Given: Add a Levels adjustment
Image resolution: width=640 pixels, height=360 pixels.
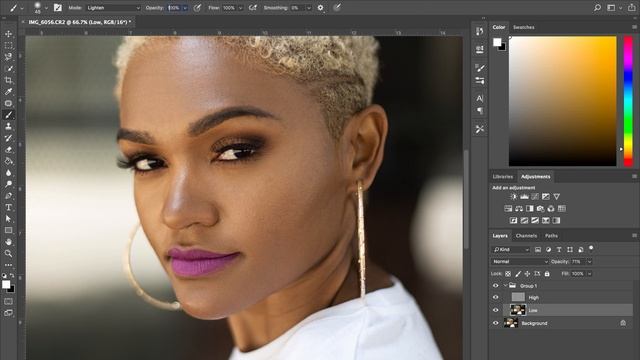Looking at the screenshot, I should click(x=524, y=197).
